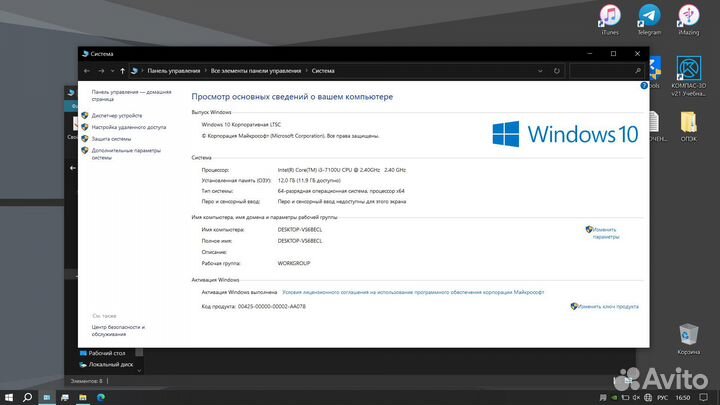This screenshot has width=720, height=405.
Task: Expand address bar history dropdown
Action: (x=540, y=71)
